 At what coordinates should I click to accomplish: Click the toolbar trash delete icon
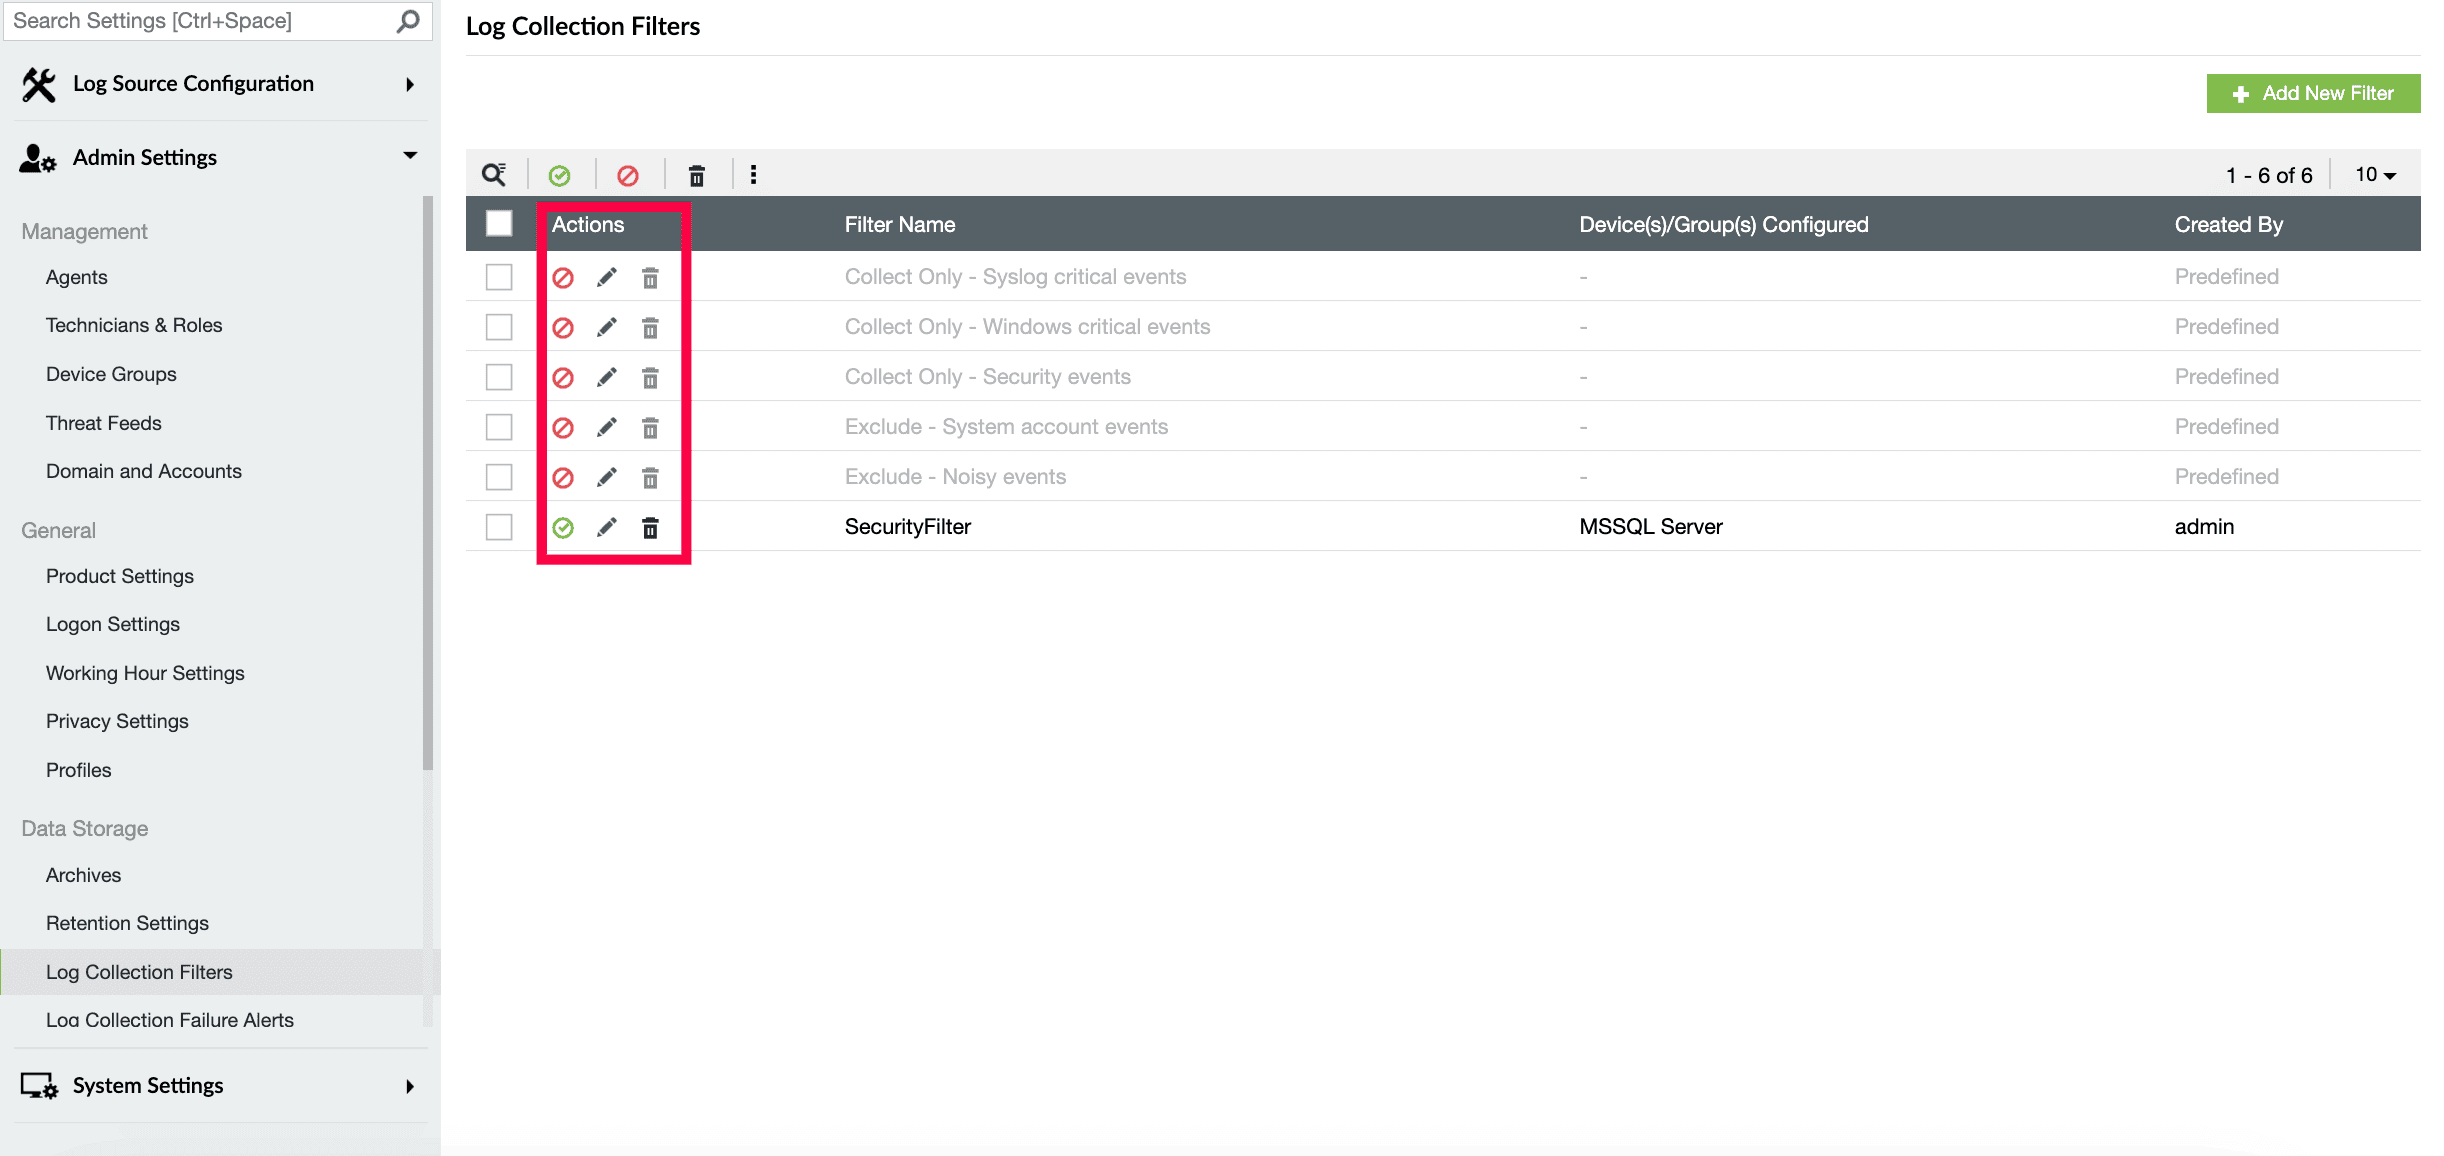(x=697, y=176)
